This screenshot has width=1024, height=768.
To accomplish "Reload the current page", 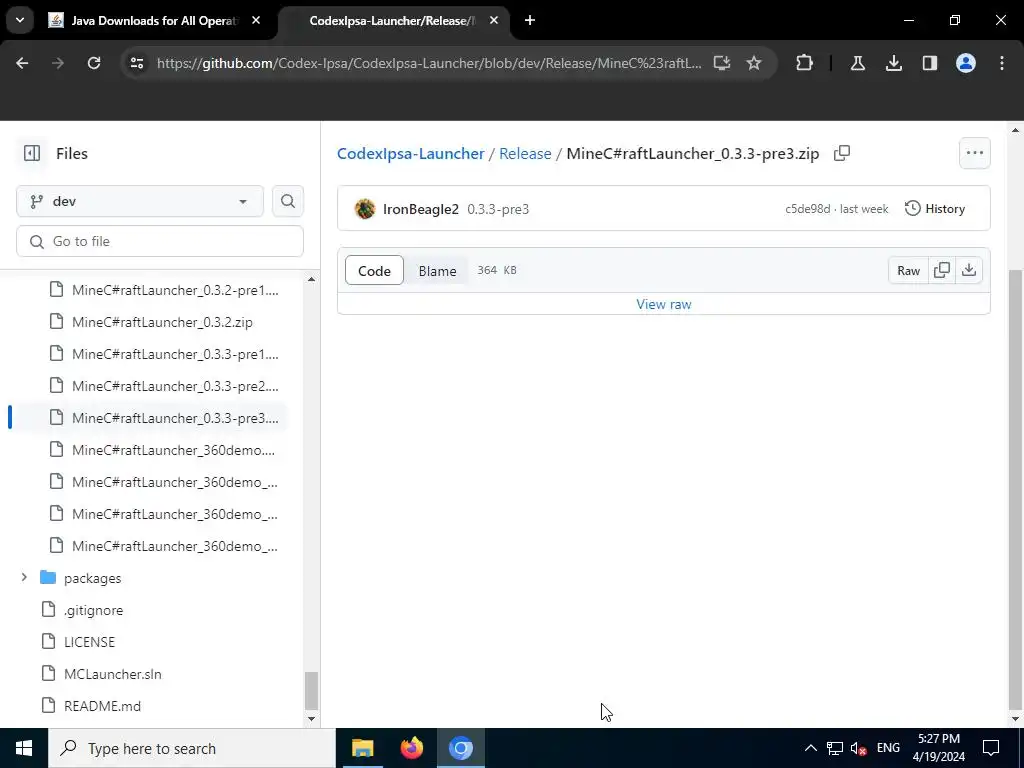I will tap(94, 63).
